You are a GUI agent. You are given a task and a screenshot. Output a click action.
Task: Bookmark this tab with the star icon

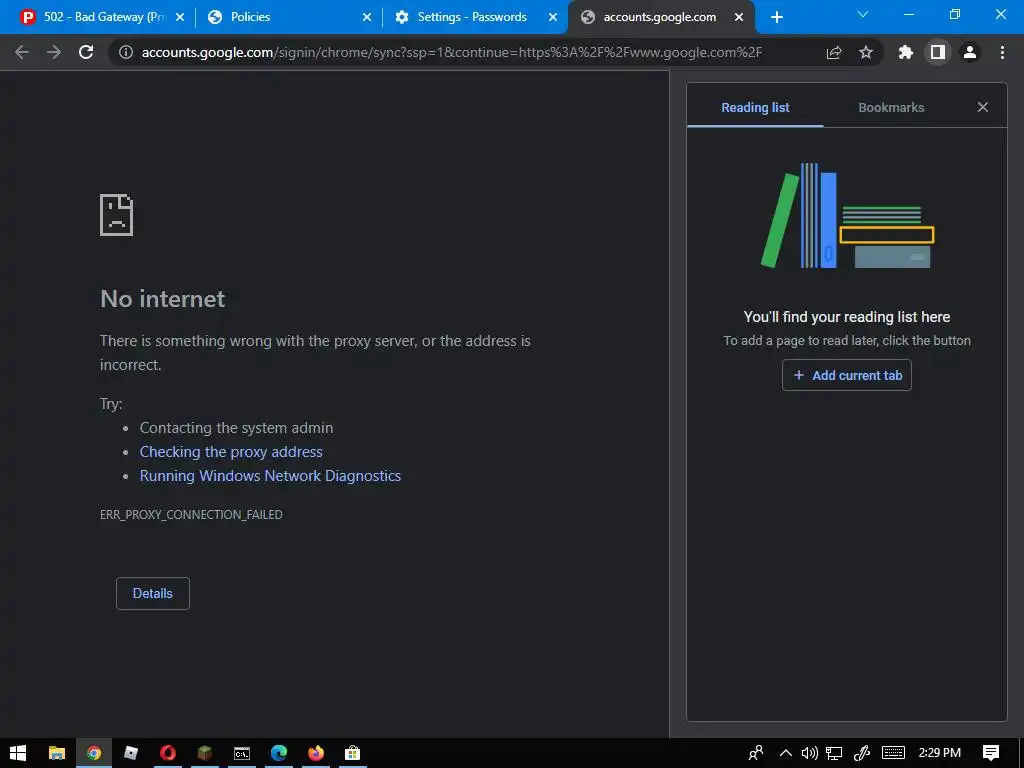tap(865, 52)
